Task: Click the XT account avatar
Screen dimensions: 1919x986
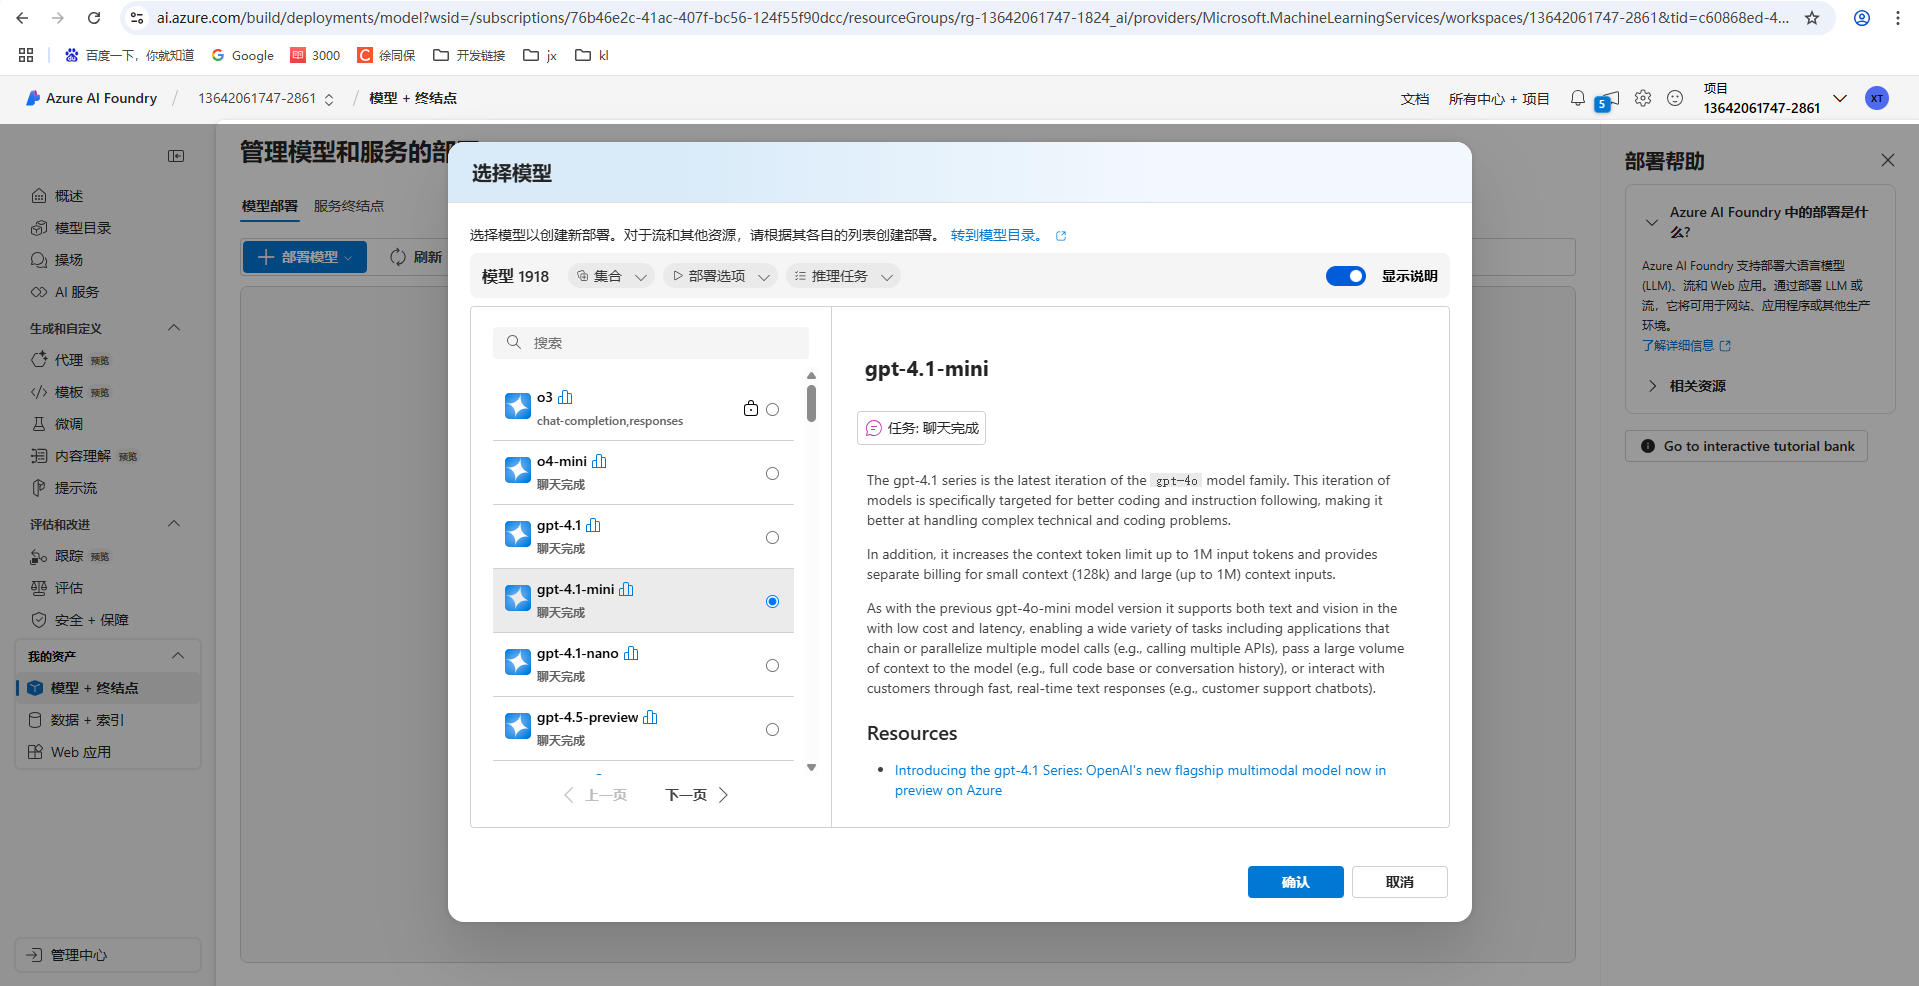Action: (x=1877, y=98)
